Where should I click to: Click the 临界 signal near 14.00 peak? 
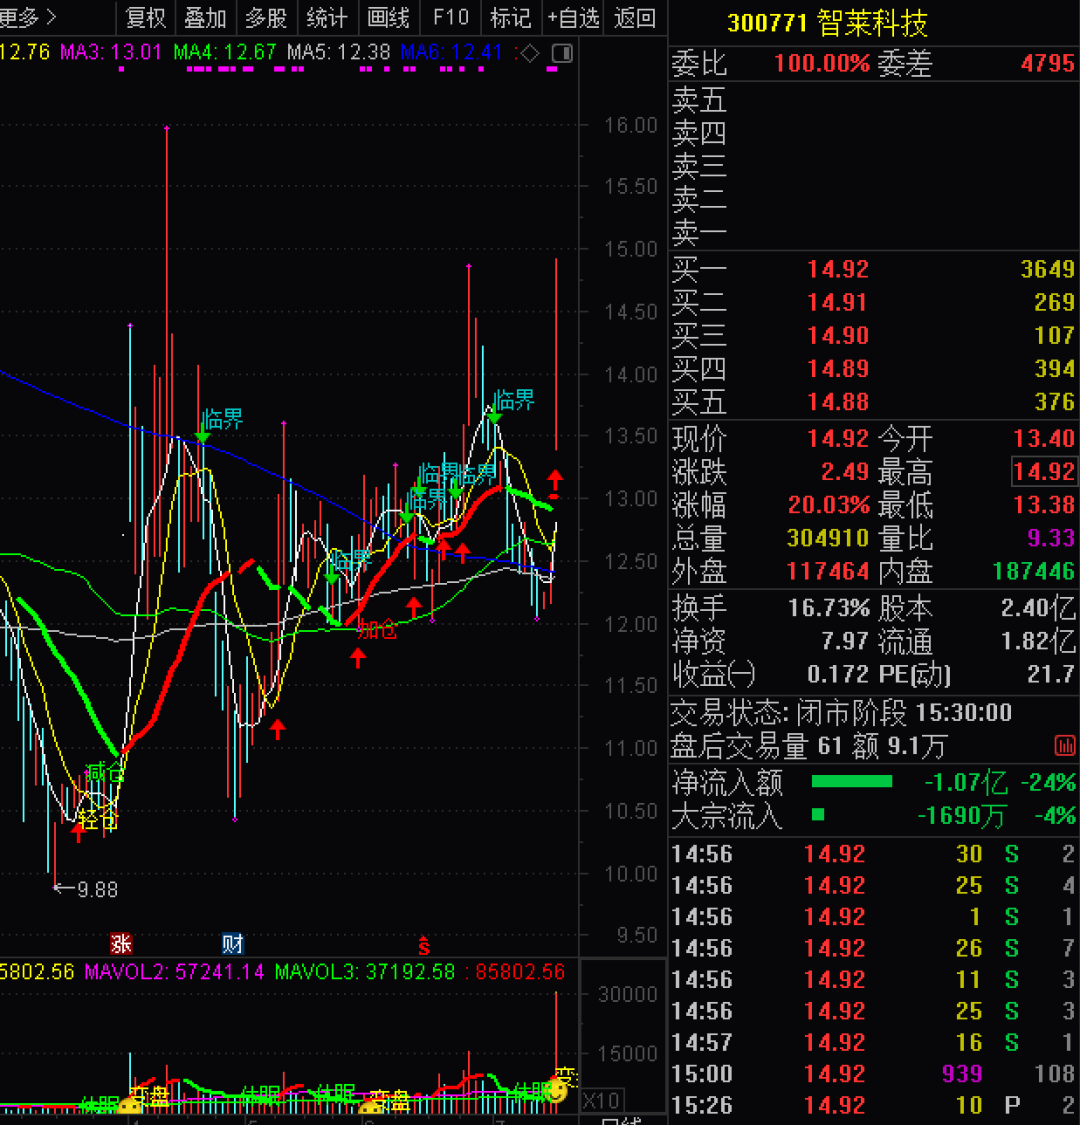(514, 400)
